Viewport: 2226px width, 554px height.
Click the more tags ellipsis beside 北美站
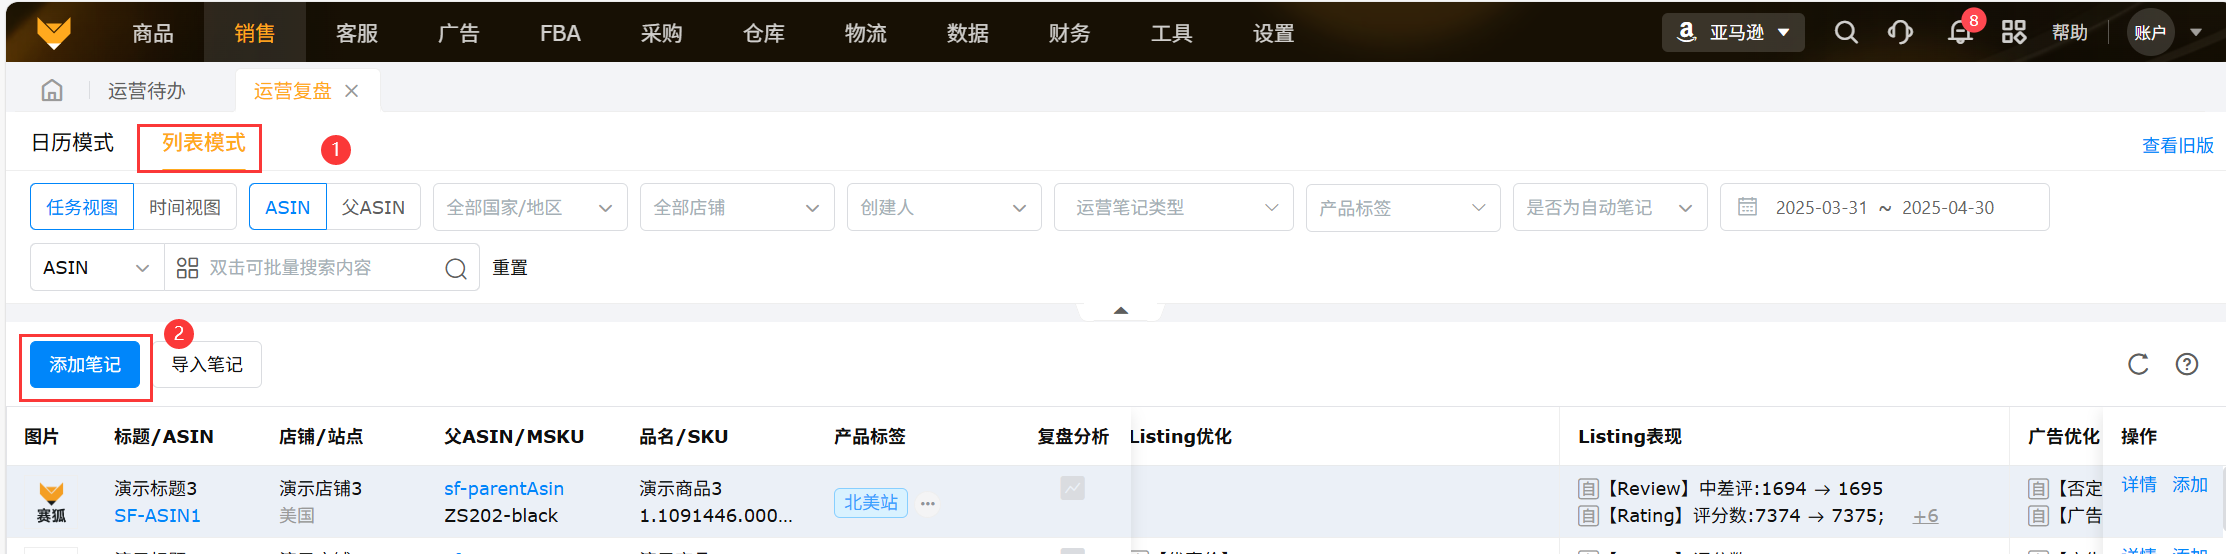coord(928,503)
